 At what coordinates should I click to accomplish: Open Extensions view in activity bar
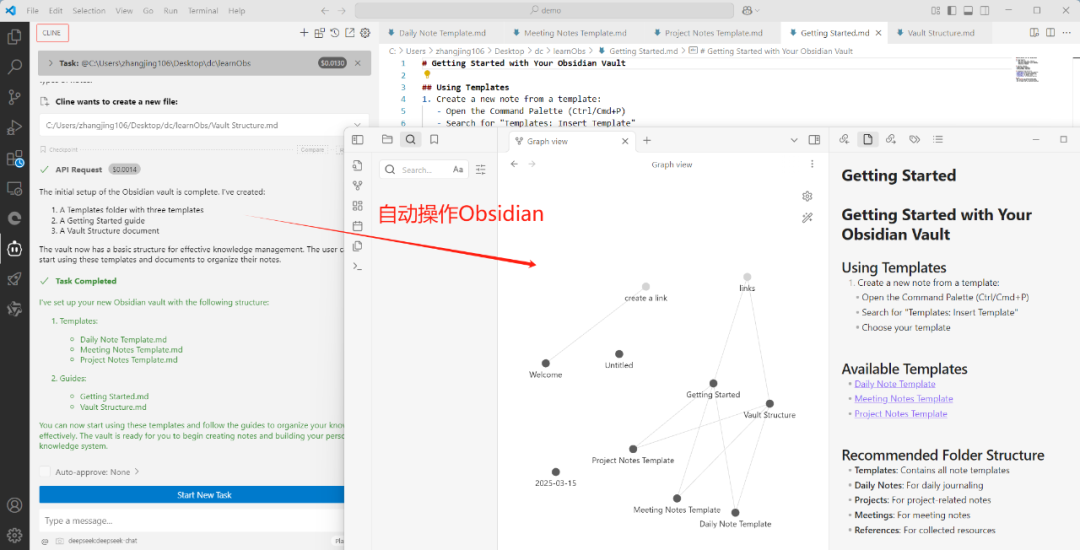14,158
